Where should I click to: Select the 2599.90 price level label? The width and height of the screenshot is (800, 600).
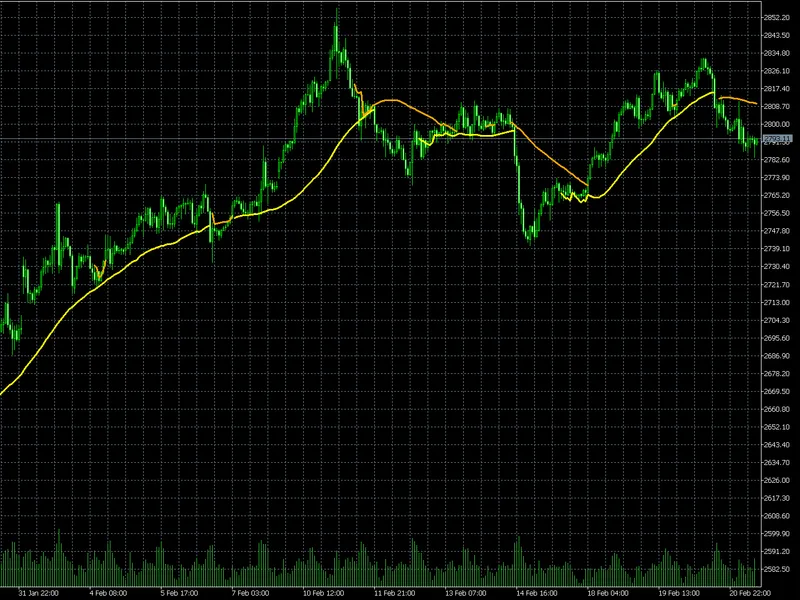click(x=777, y=534)
